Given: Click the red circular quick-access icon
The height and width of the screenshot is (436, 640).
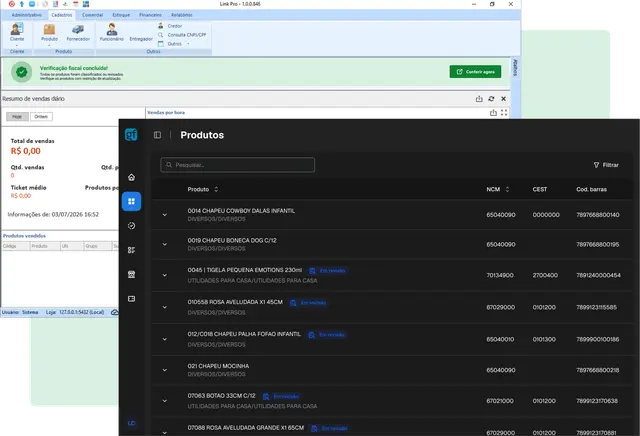Looking at the screenshot, I should [x=12, y=4].
